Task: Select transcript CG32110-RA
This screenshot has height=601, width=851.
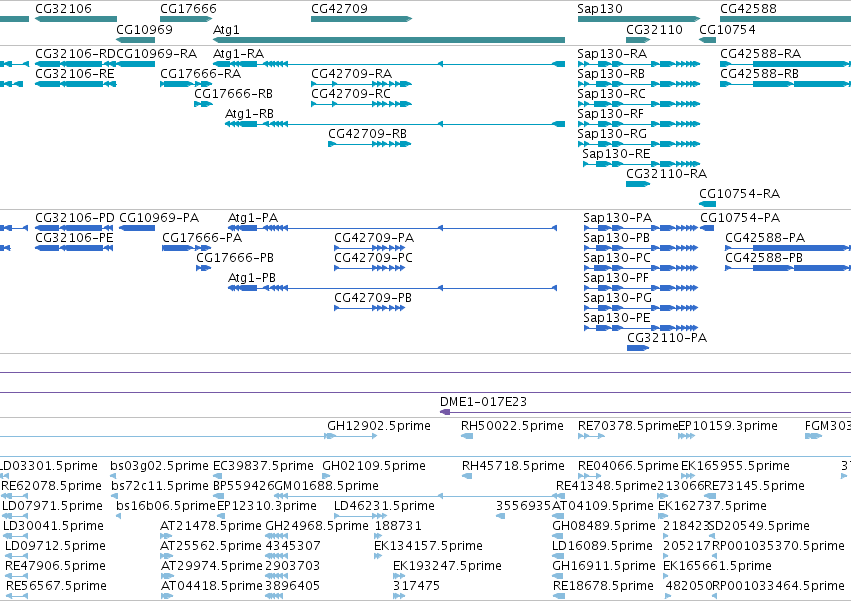Action: pos(638,184)
